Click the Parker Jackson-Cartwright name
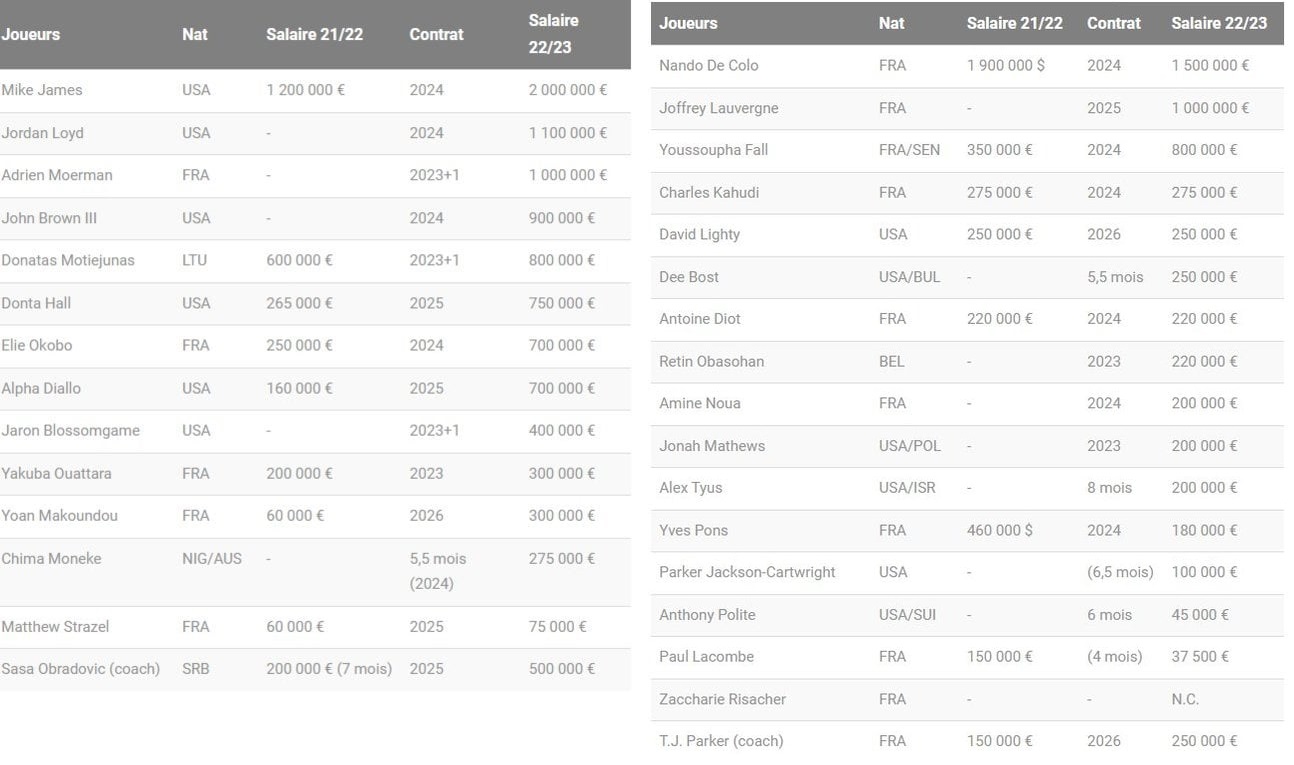The height and width of the screenshot is (765, 1294). (x=747, y=572)
